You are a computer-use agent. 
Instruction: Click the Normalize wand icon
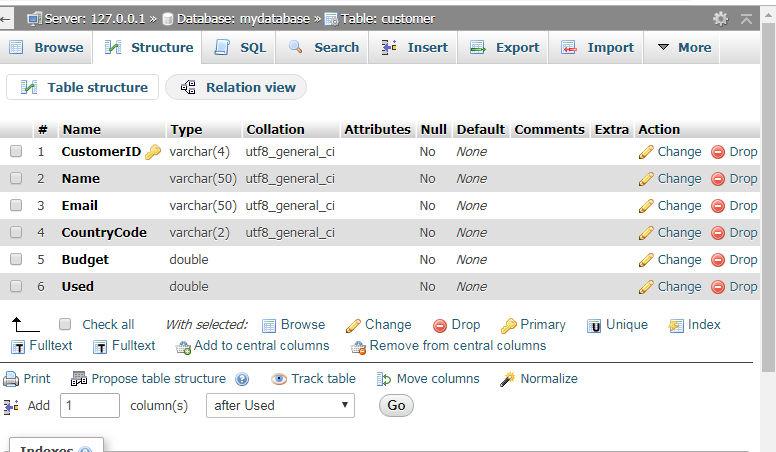pos(508,379)
